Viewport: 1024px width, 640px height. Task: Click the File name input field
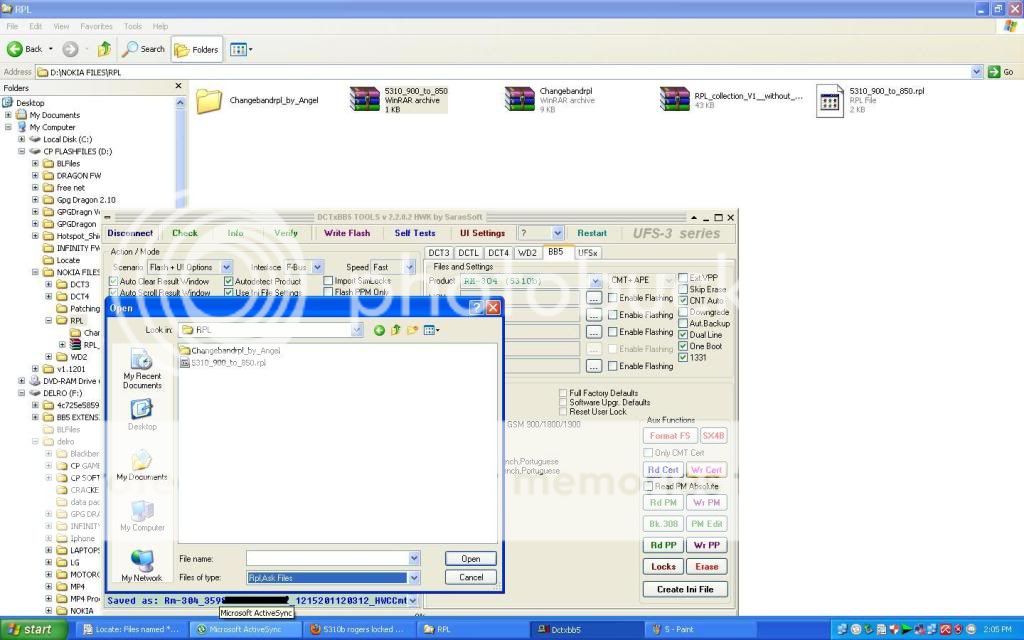tap(327, 559)
